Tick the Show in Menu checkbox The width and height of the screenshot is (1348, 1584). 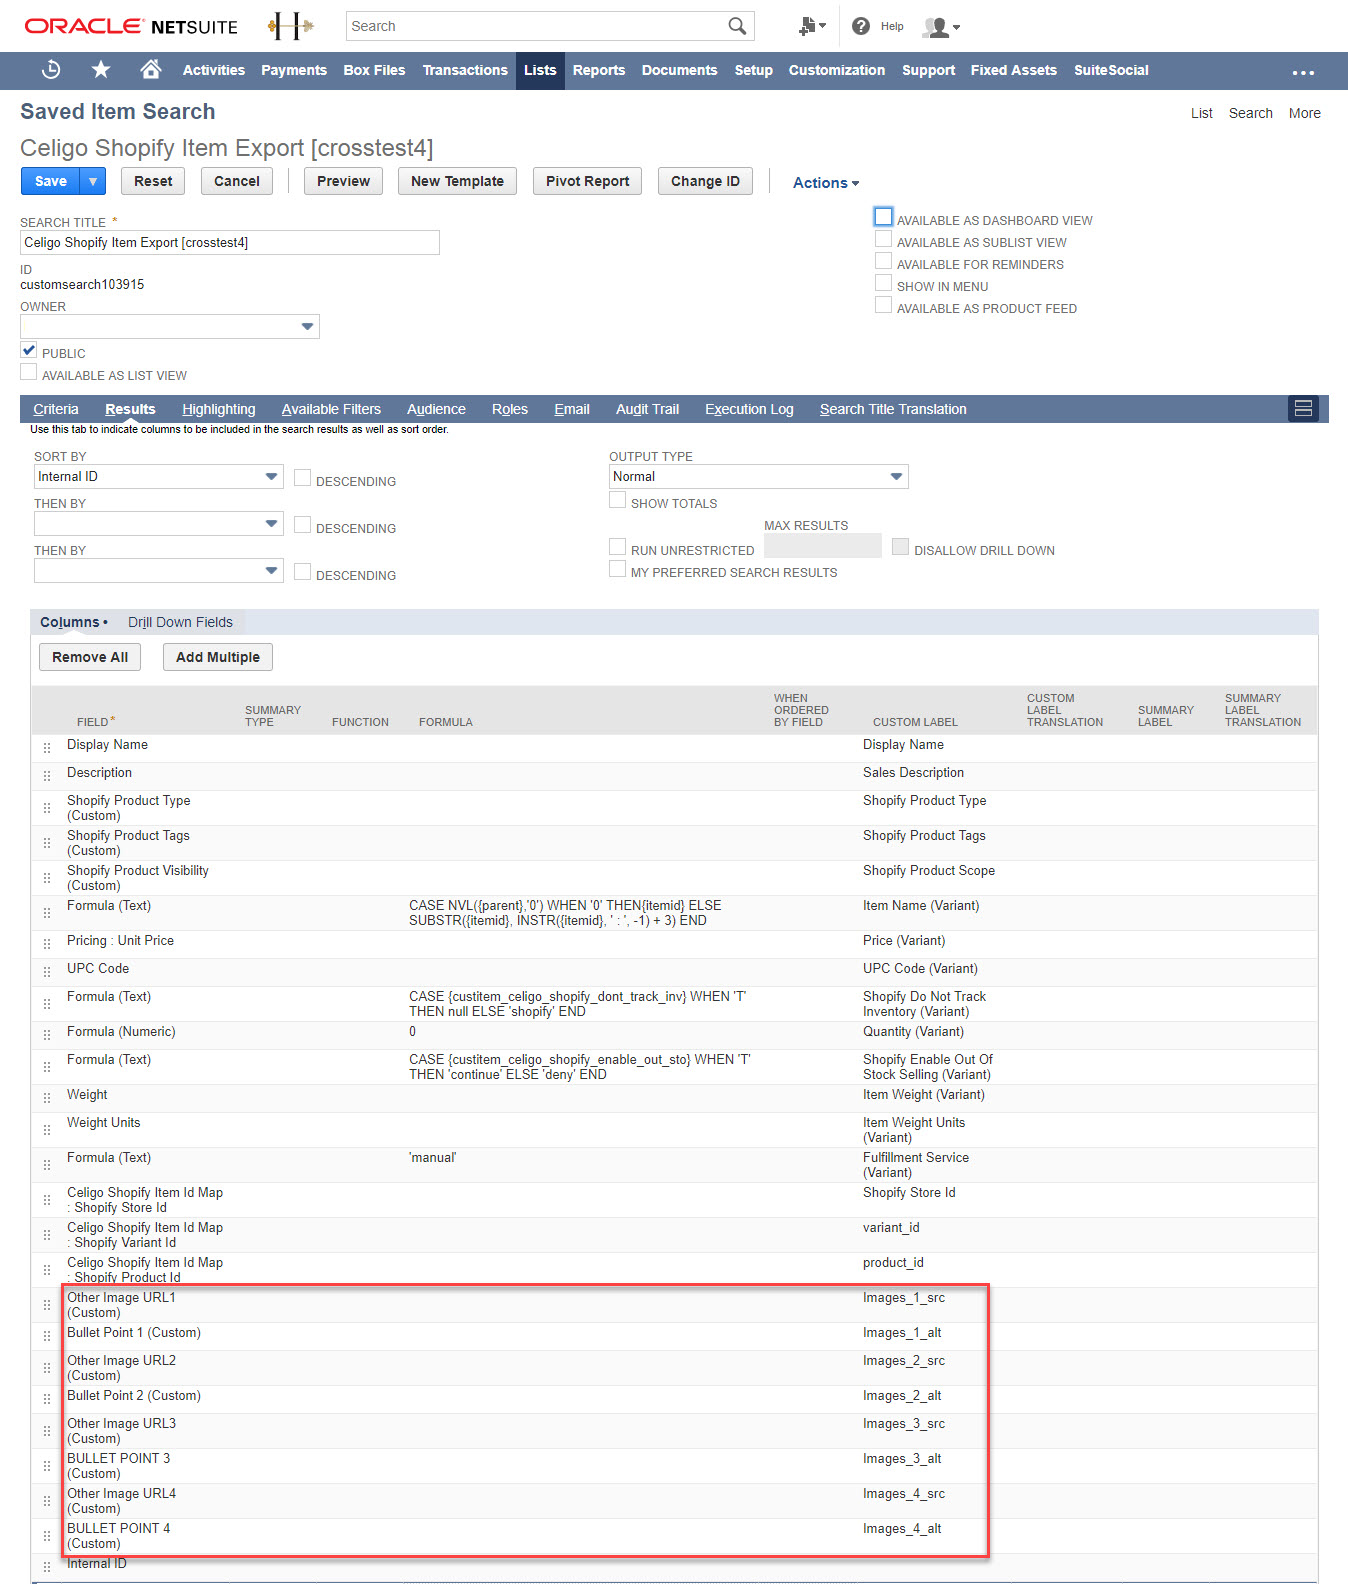[x=883, y=283]
